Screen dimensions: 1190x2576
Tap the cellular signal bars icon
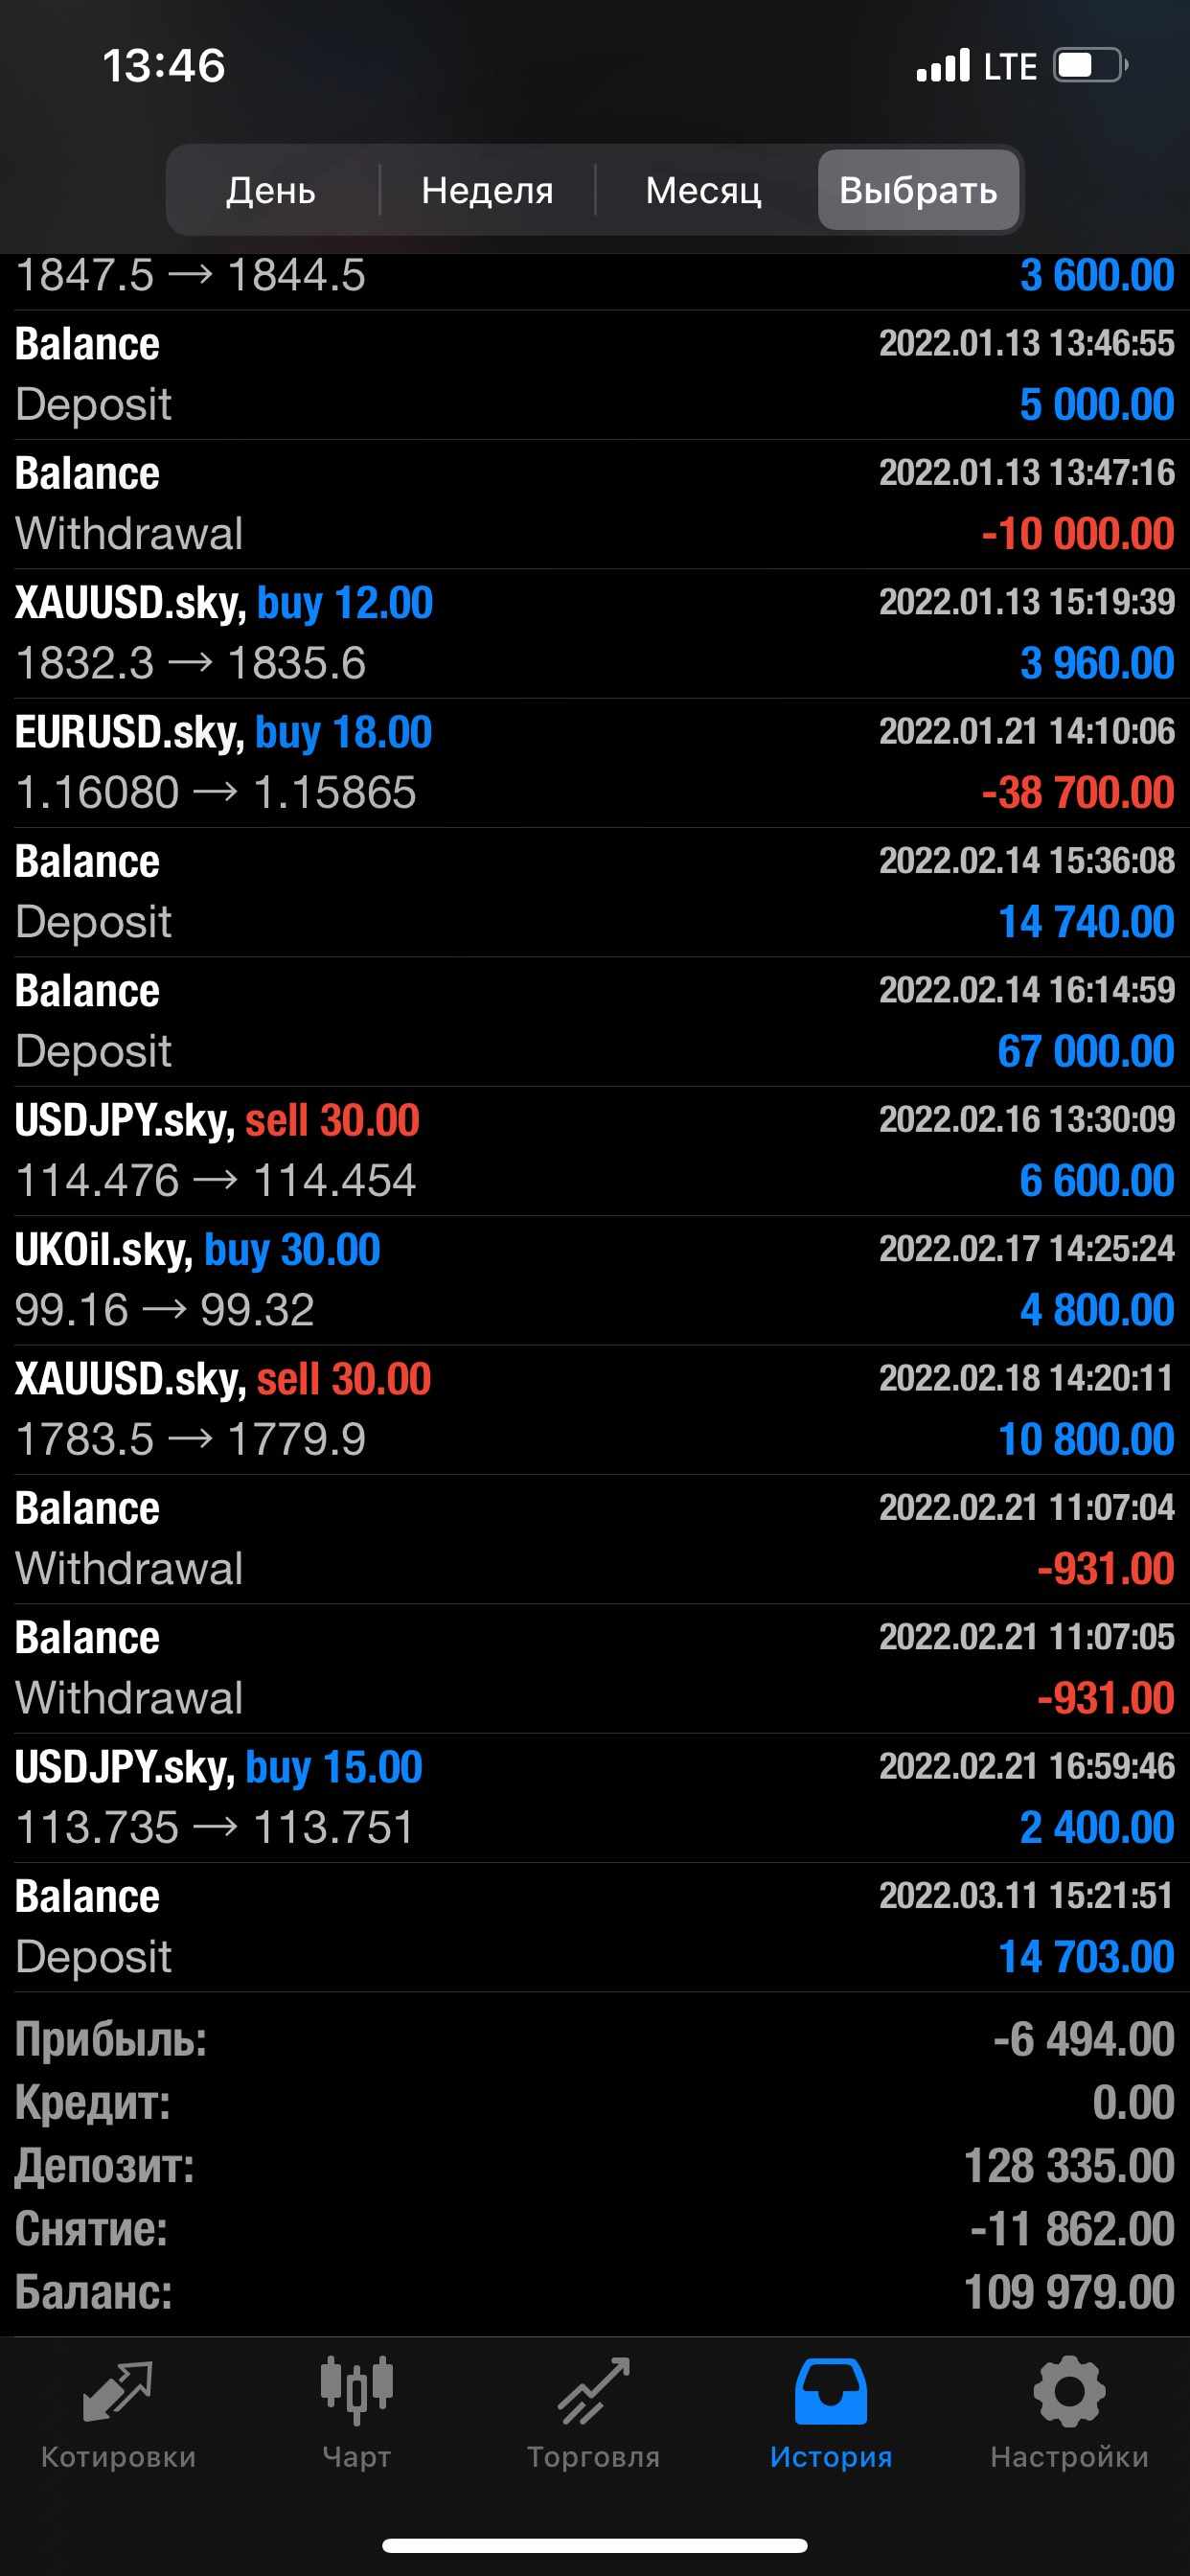[943, 66]
